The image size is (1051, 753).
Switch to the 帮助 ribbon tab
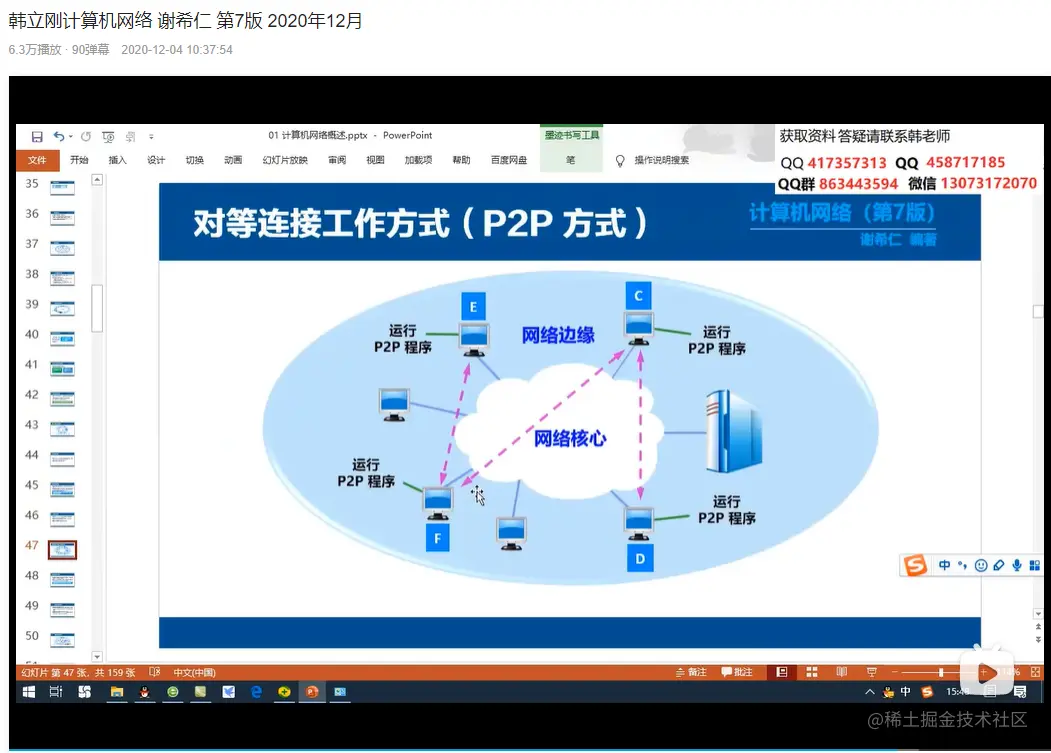pos(461,160)
